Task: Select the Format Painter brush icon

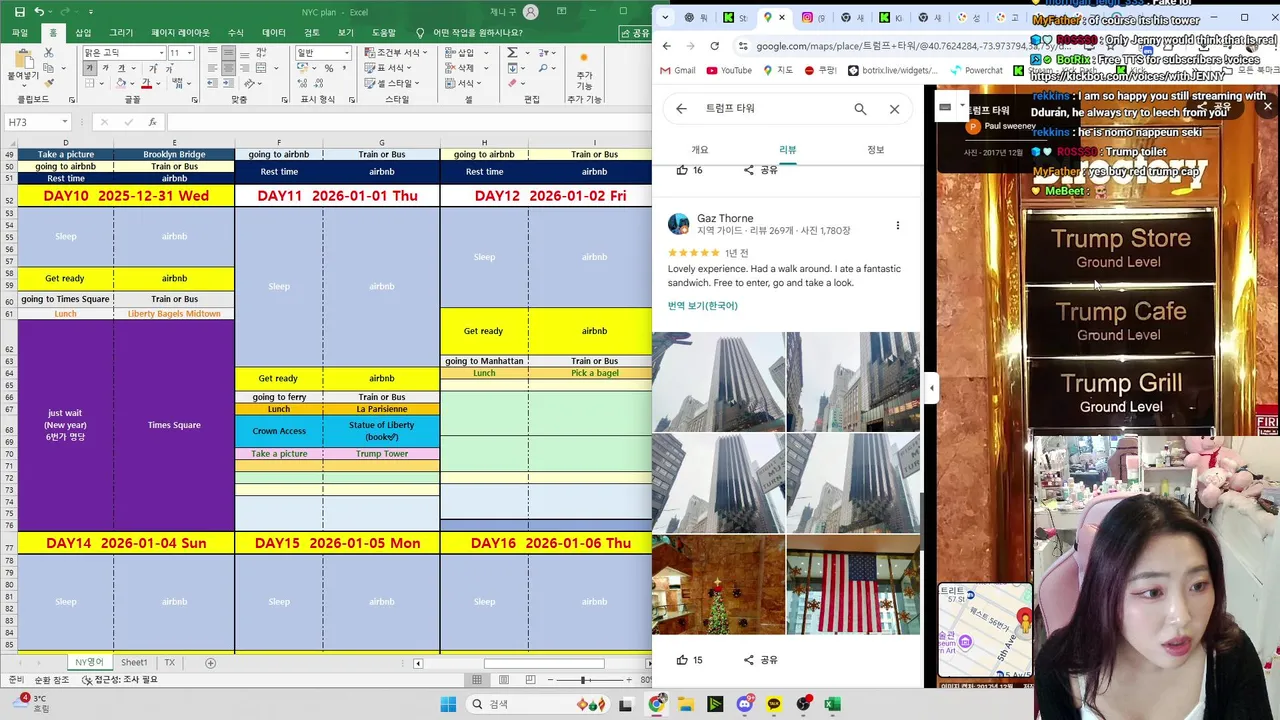Action: [50, 84]
